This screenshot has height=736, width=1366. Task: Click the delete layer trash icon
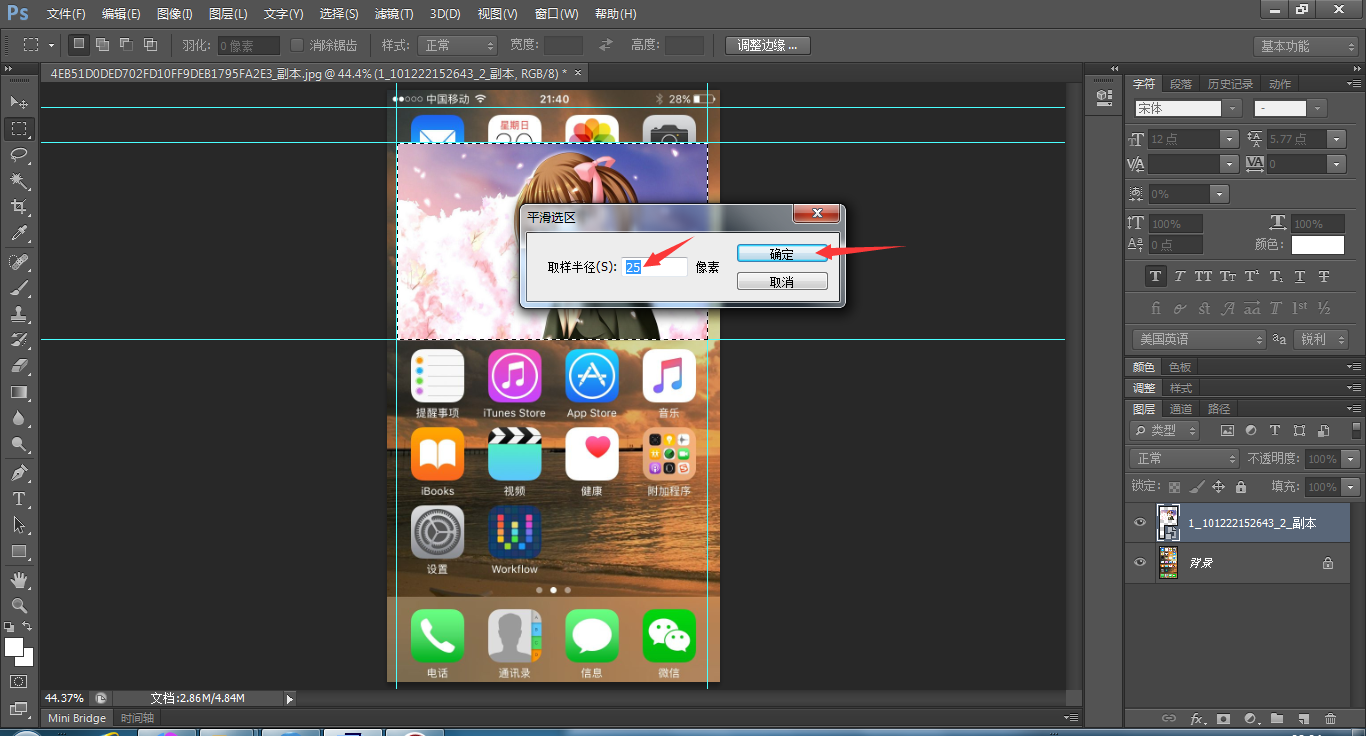coord(1330,718)
